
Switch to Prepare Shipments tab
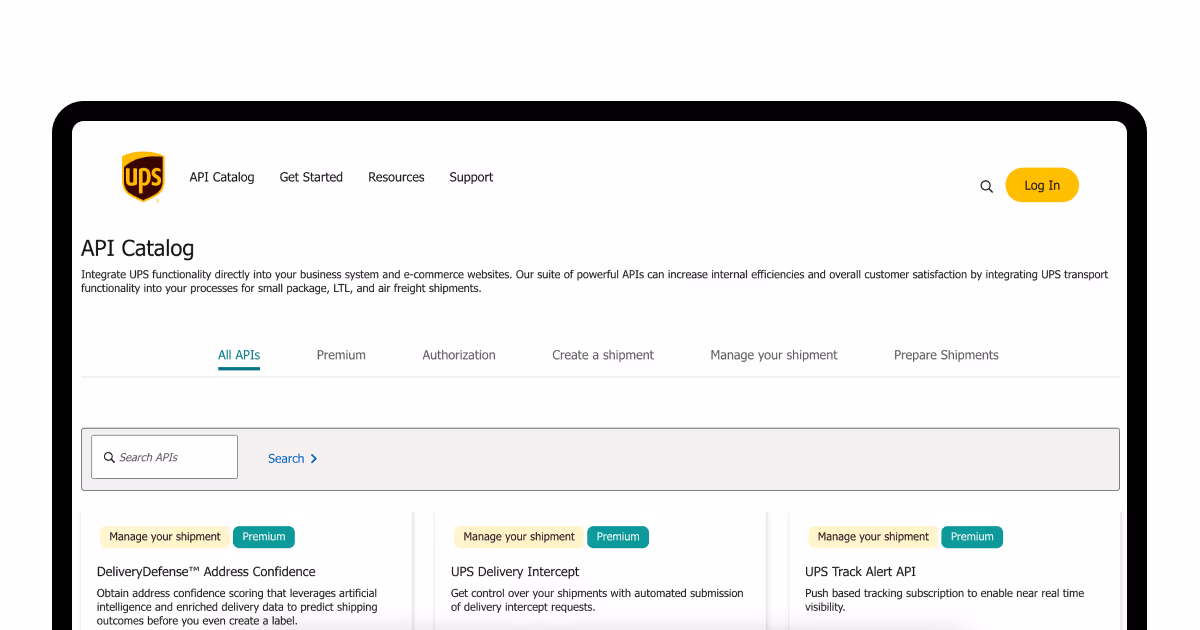tap(946, 355)
